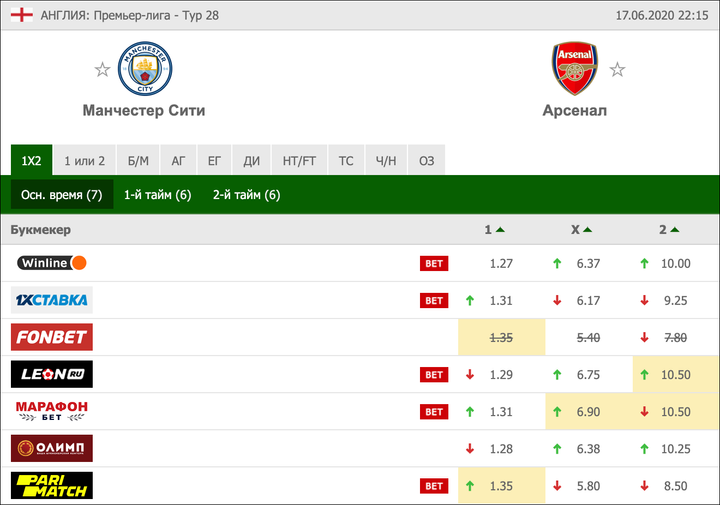Click the highlighted 6.90 draw odds for Marathon
This screenshot has width=720, height=505.
click(588, 412)
